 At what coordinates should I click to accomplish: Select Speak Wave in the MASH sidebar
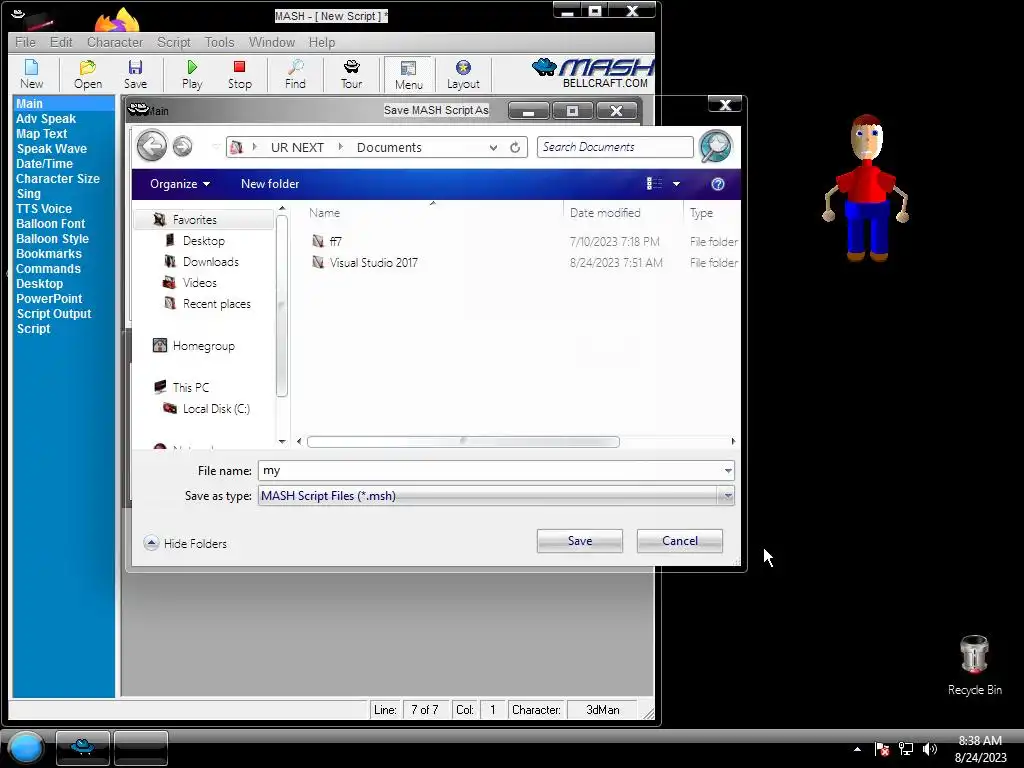[x=52, y=149]
